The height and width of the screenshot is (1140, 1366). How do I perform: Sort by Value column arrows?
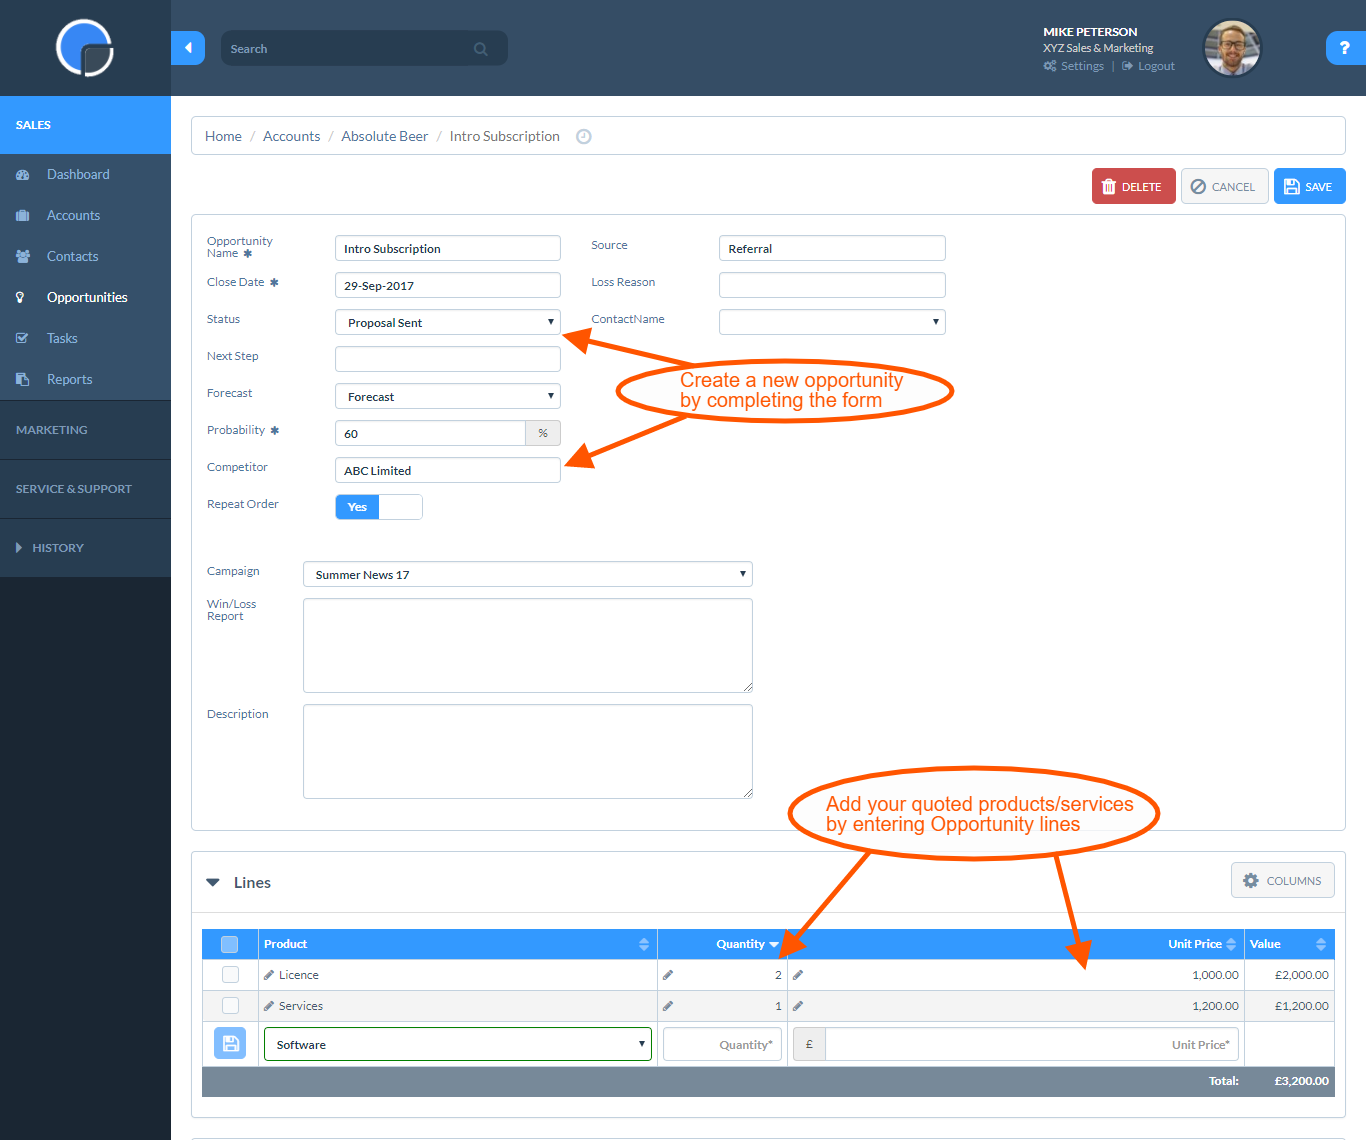tap(1321, 944)
